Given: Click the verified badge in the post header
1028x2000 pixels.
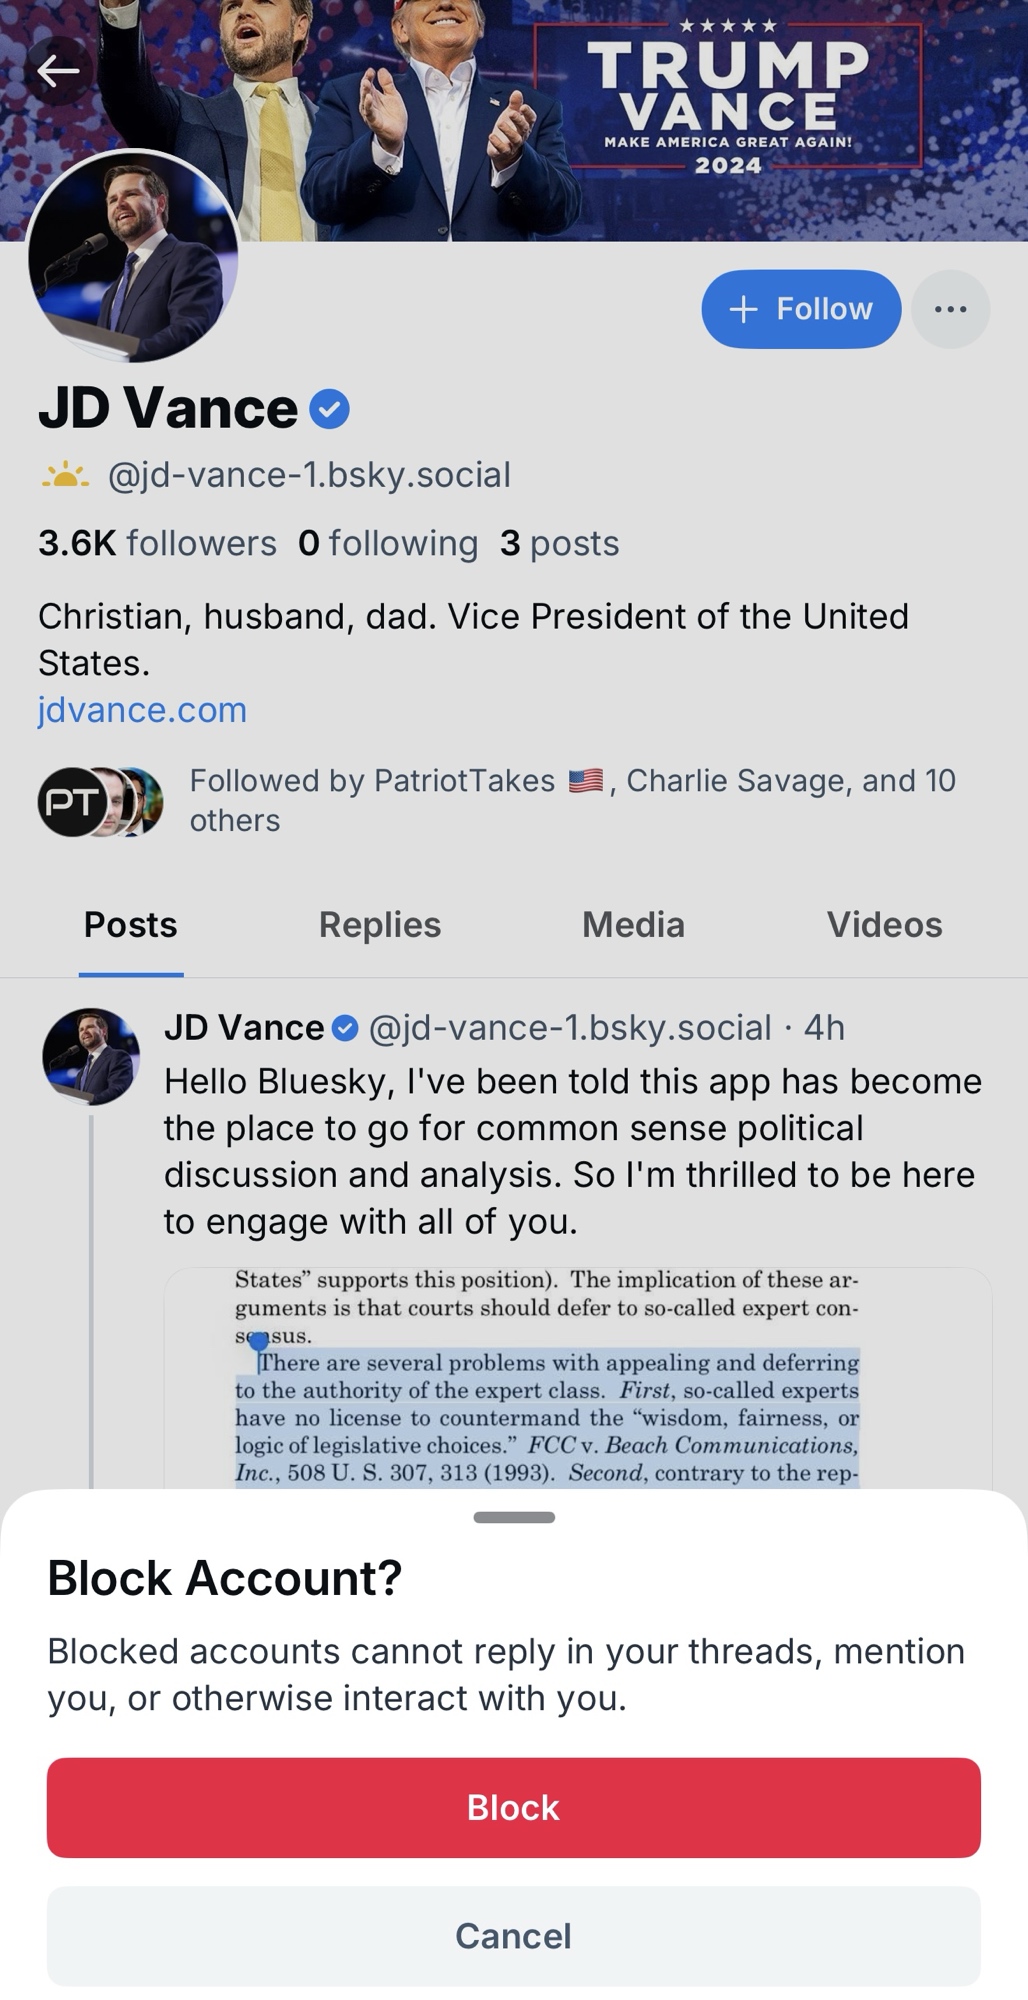Looking at the screenshot, I should [345, 1028].
